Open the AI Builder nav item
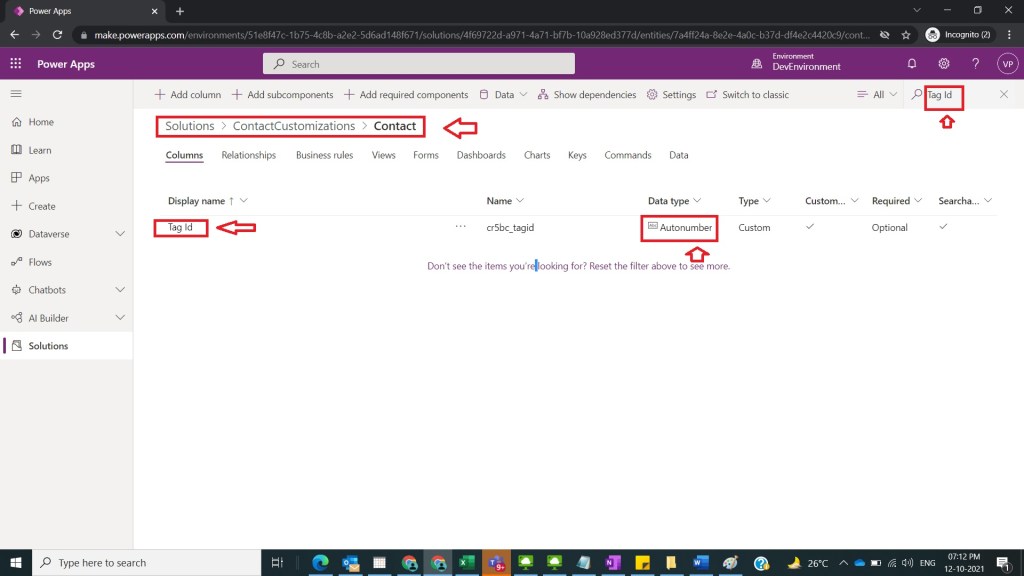This screenshot has width=1024, height=576. pos(48,318)
